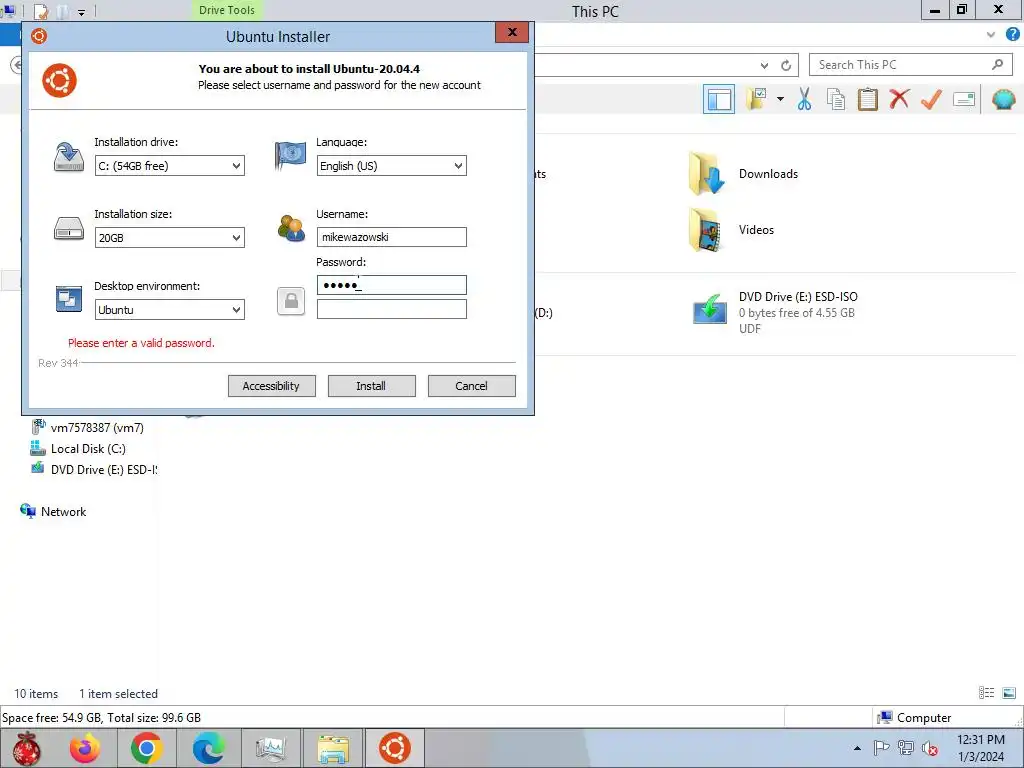Image resolution: width=1024 pixels, height=768 pixels.
Task: Select Network in the navigation tree
Action: pos(53,511)
